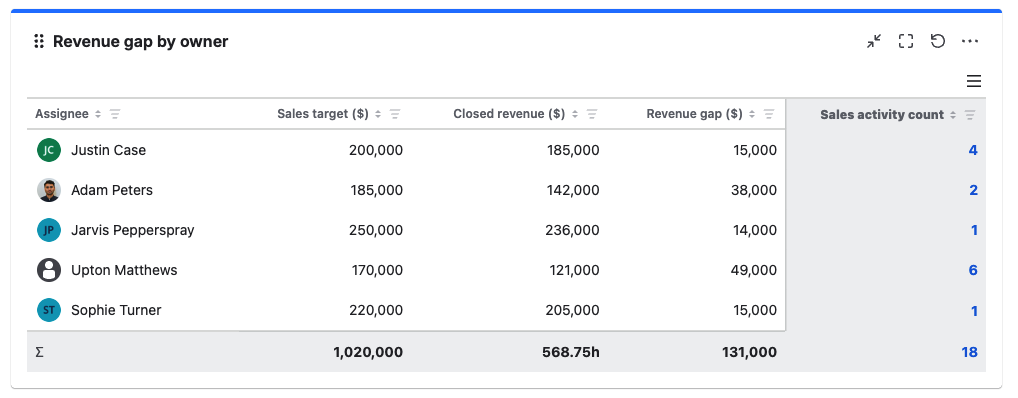
Task: Select the Justin Case name
Action: click(108, 150)
